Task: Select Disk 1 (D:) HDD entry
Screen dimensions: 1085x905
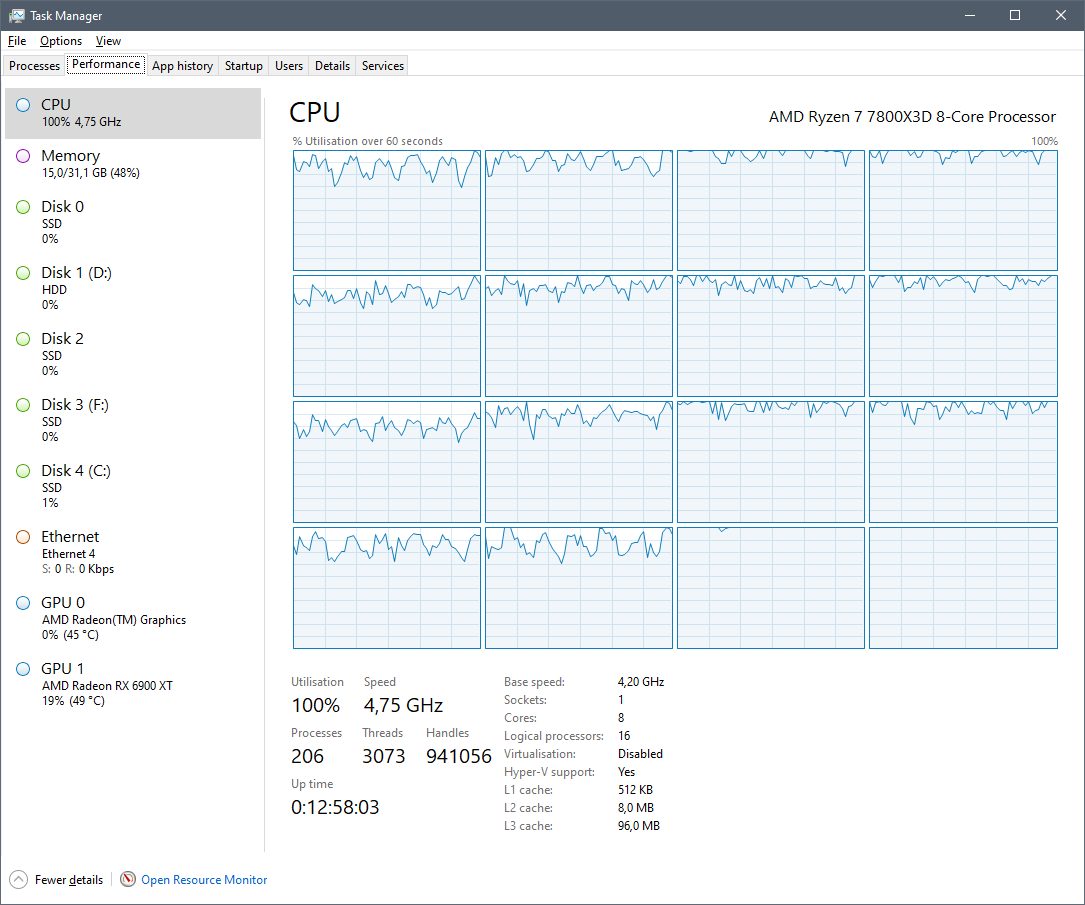Action: pos(76,288)
